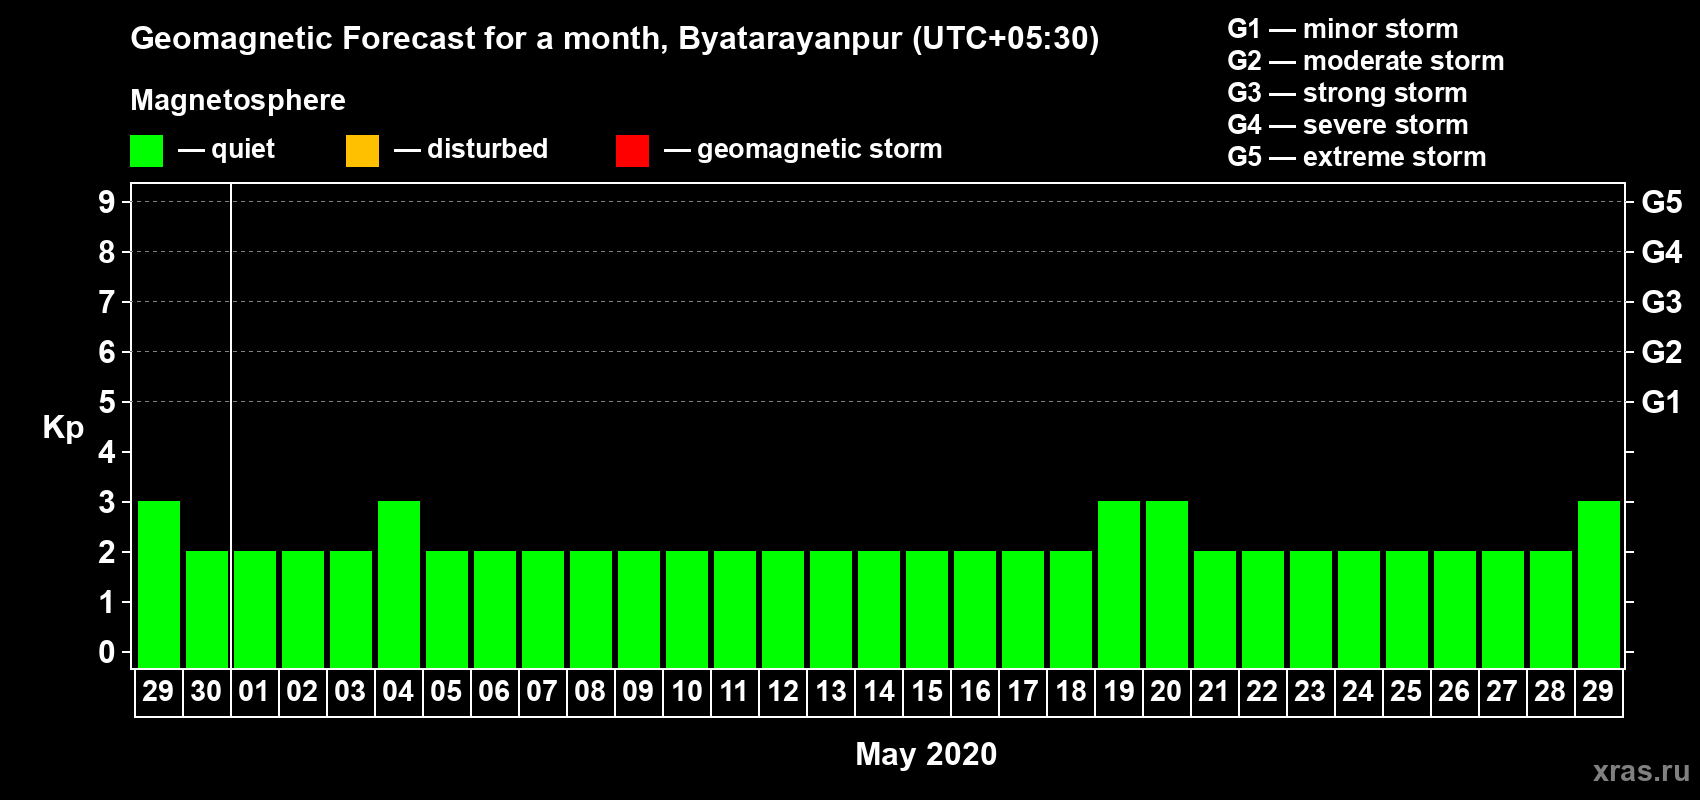1700x800 pixels.
Task: Click the green quiet legend swatch
Action: [146, 151]
